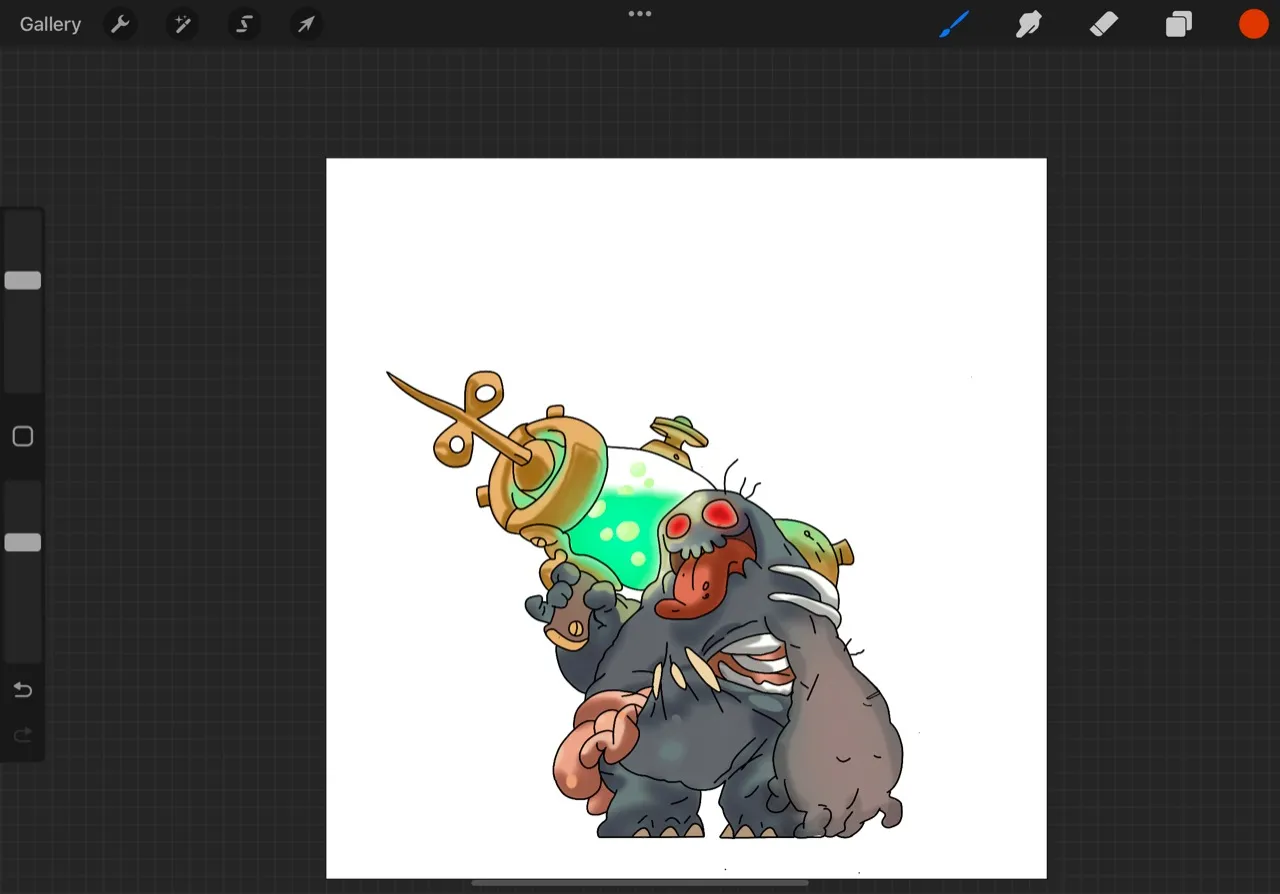The height and width of the screenshot is (894, 1280).
Task: Activate the Transform arrow tool
Action: point(306,24)
